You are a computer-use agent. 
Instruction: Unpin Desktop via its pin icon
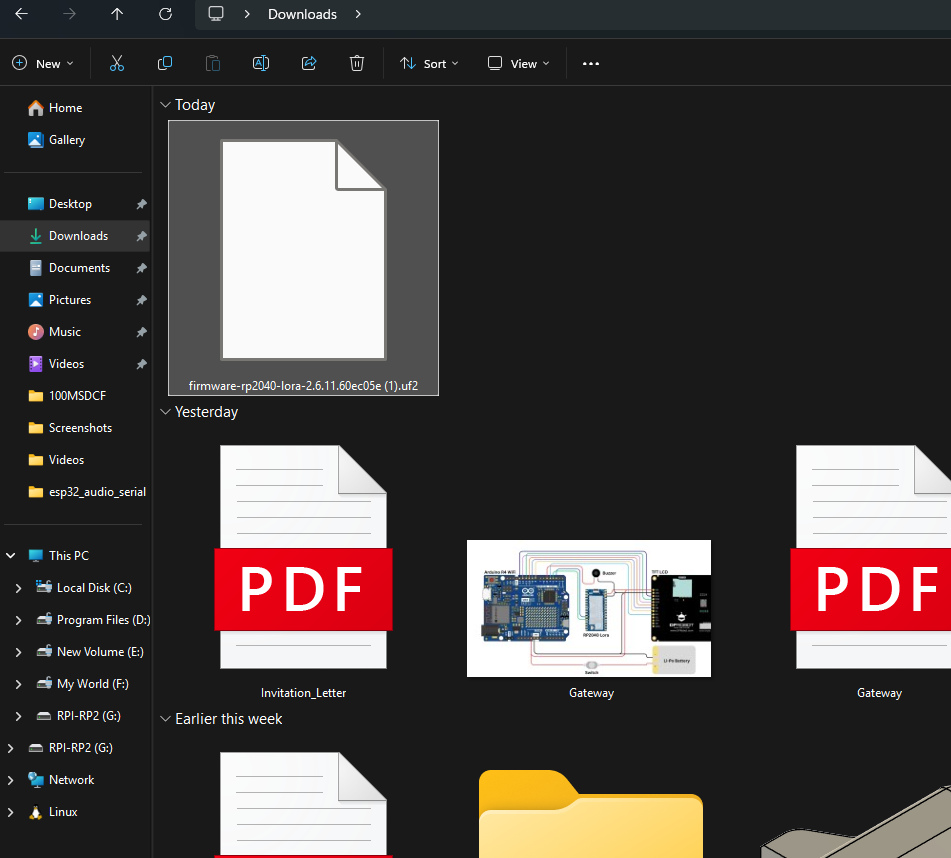(142, 204)
